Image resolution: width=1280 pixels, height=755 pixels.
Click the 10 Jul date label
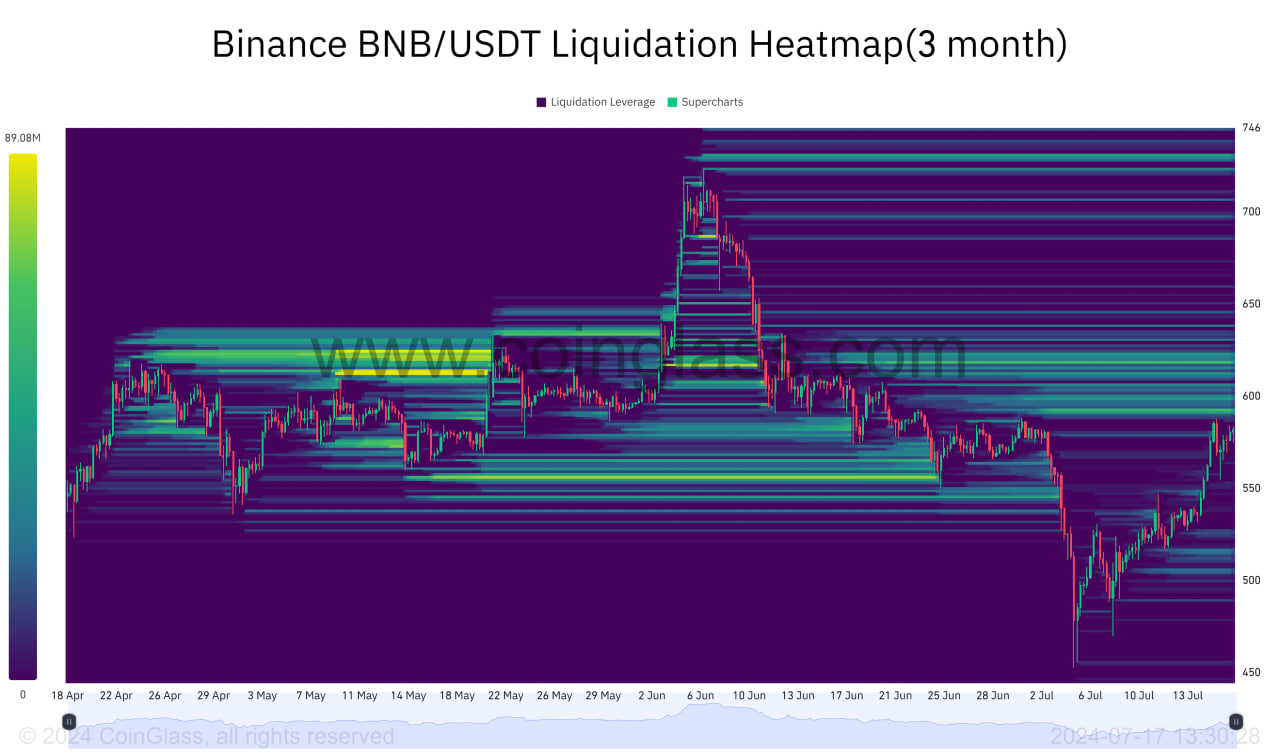coord(1138,695)
